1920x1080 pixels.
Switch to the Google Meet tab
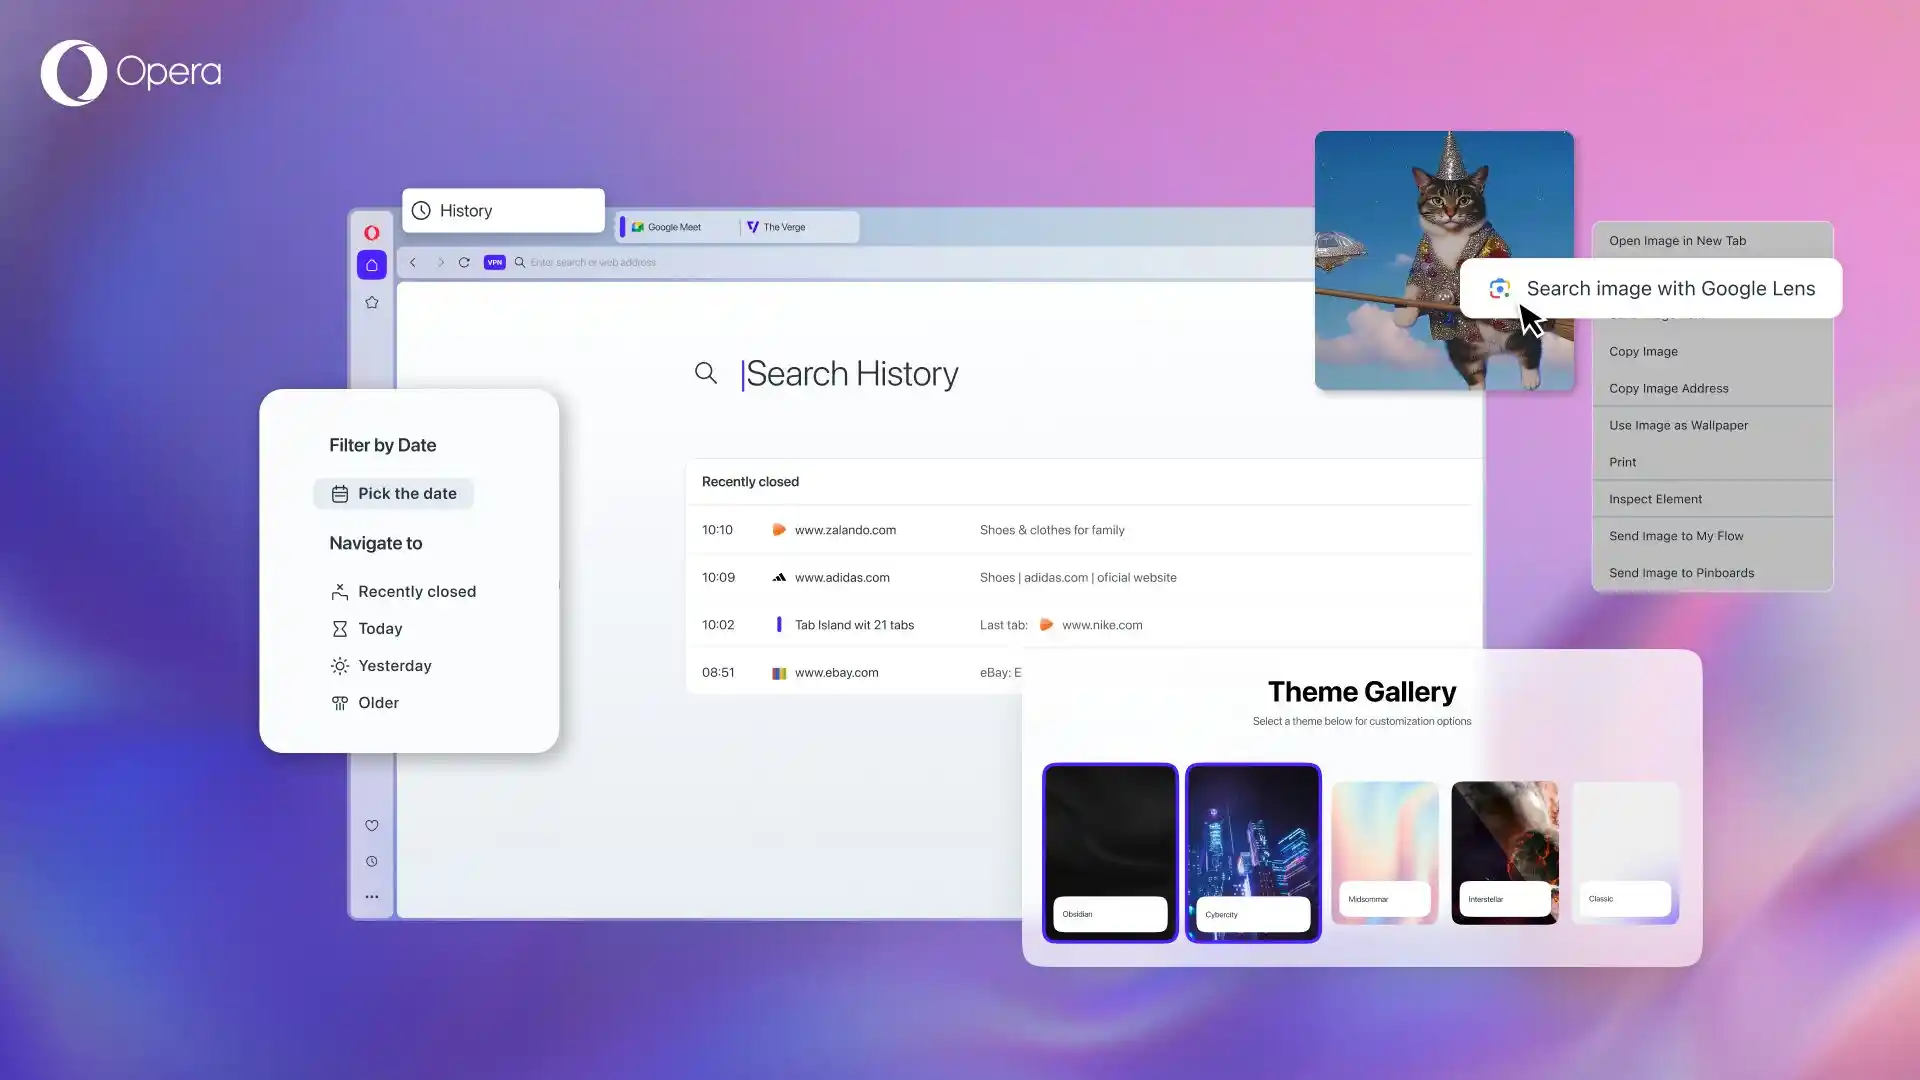coord(673,227)
